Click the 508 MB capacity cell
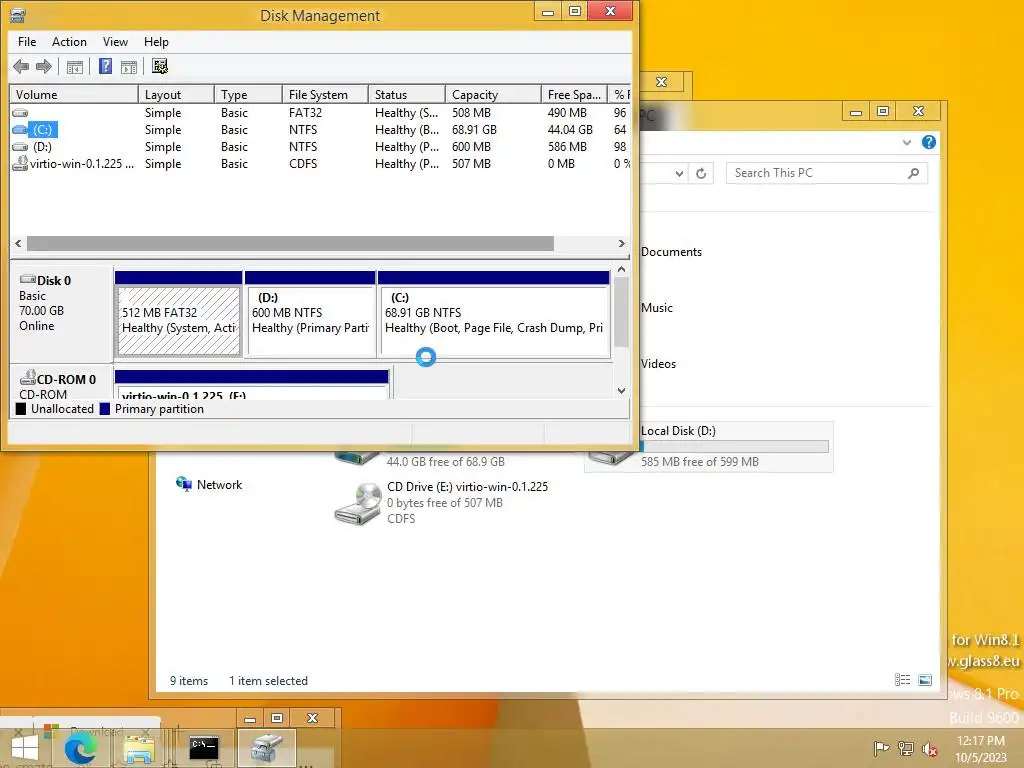This screenshot has width=1024, height=768. [x=471, y=112]
